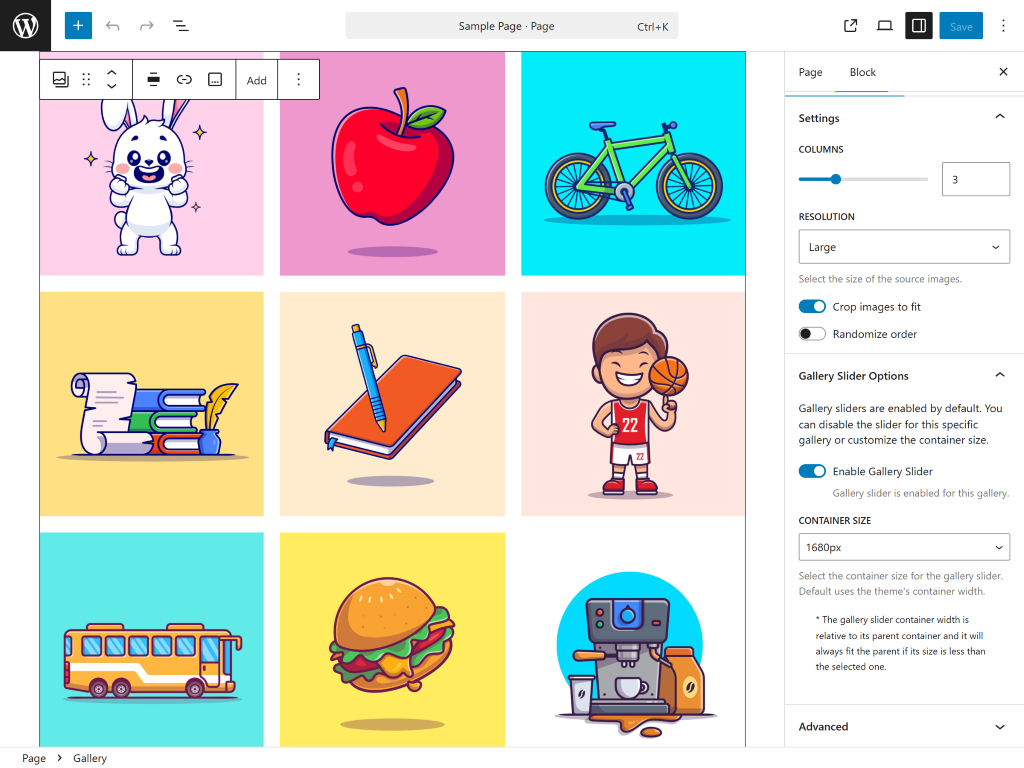Viewport: 1024px width, 768px height.
Task: Disable the Enable Gallery Slider toggle
Action: pyautogui.click(x=812, y=471)
